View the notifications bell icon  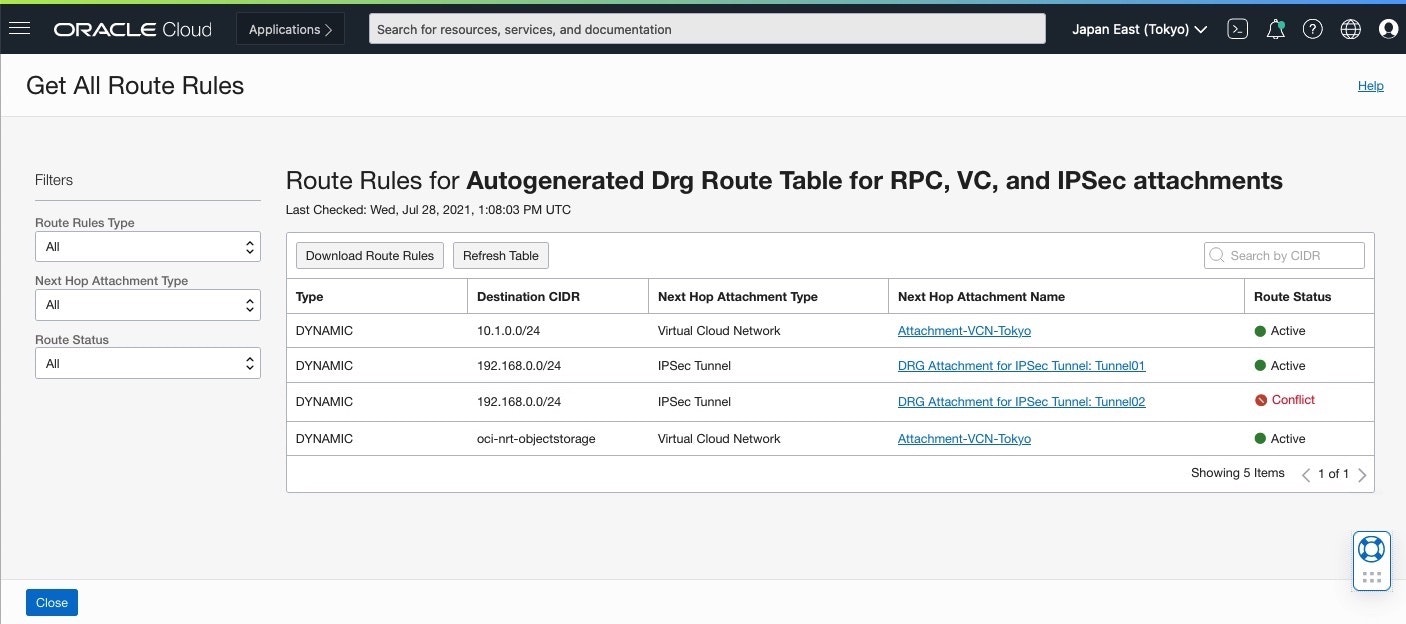[x=1275, y=29]
